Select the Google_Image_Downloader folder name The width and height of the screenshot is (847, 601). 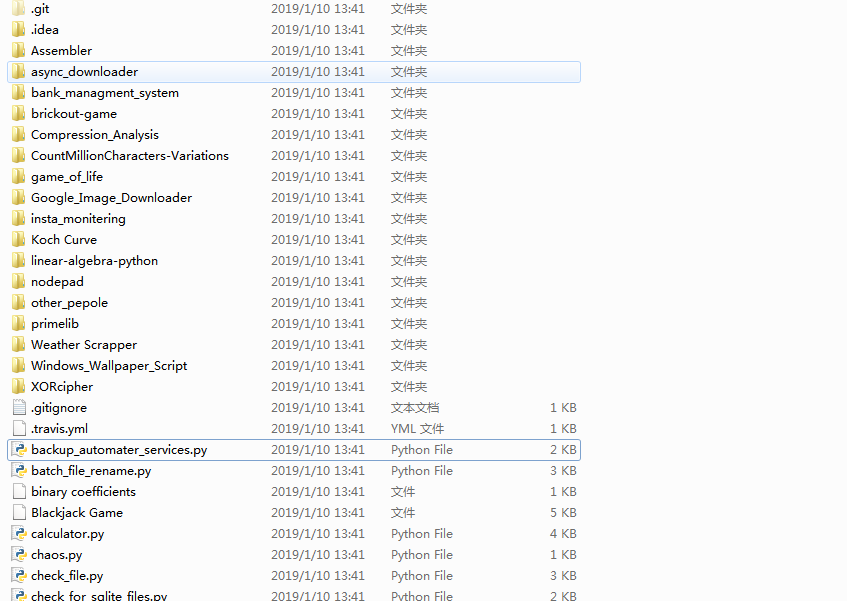point(111,198)
